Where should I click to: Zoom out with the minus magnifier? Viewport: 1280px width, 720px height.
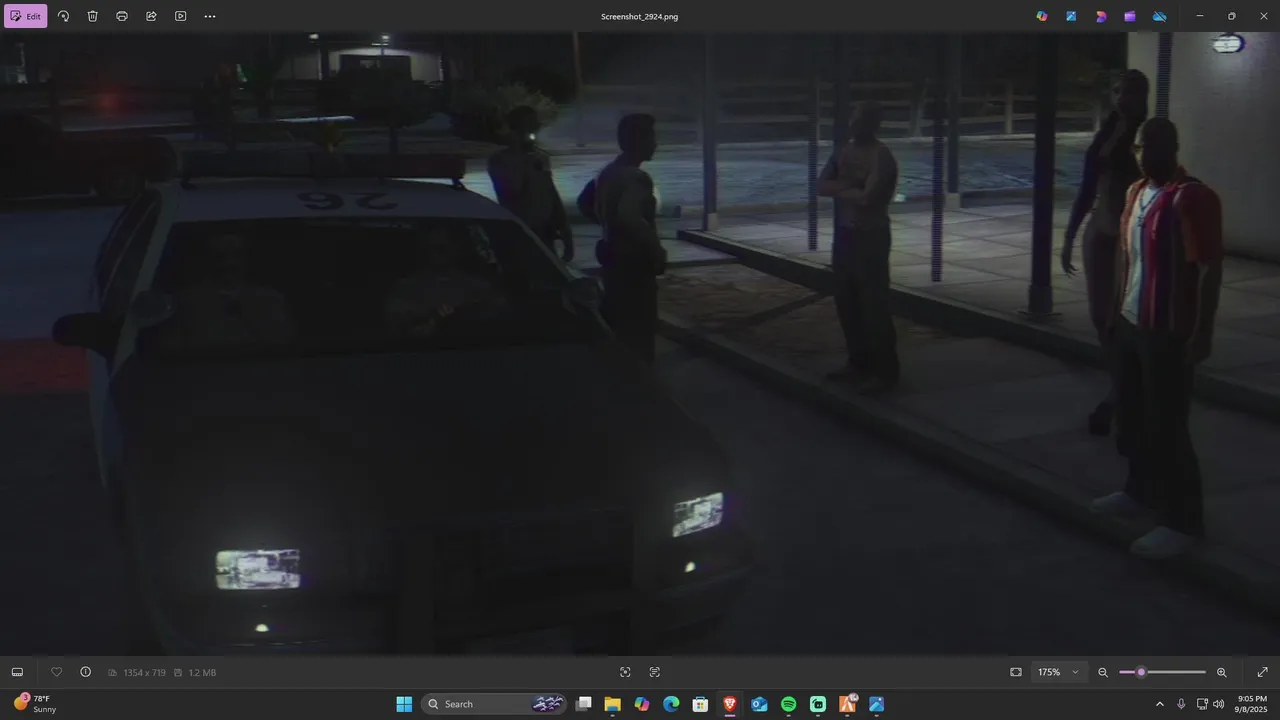[x=1103, y=672]
